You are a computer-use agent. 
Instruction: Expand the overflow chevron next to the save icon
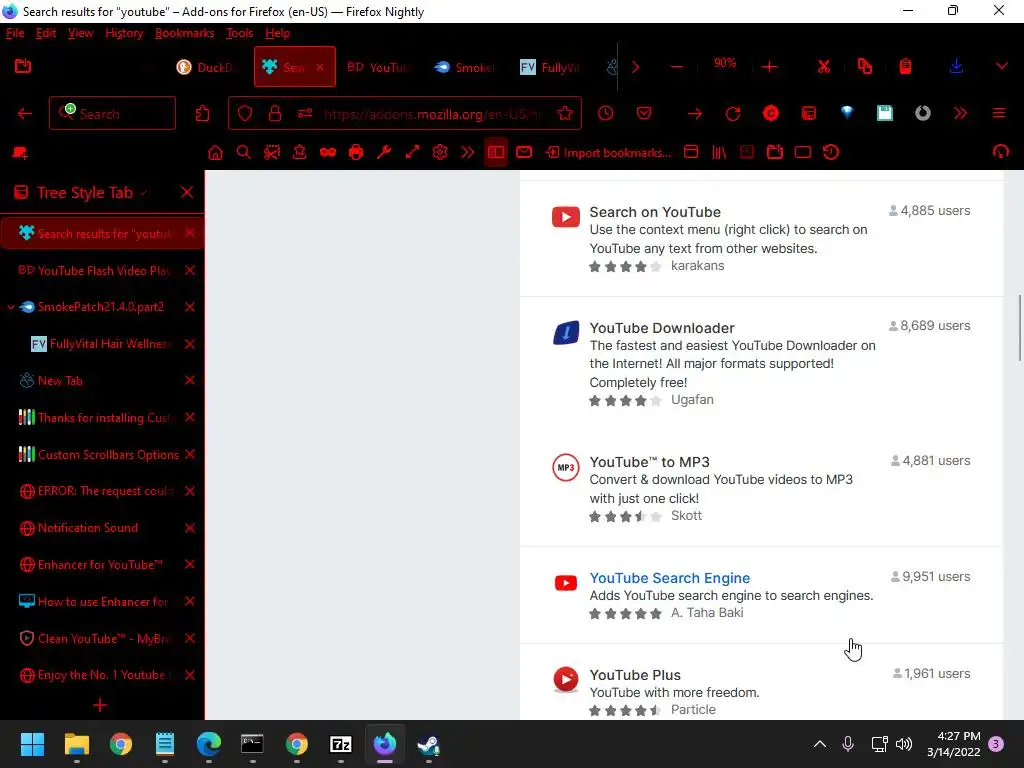(x=960, y=114)
